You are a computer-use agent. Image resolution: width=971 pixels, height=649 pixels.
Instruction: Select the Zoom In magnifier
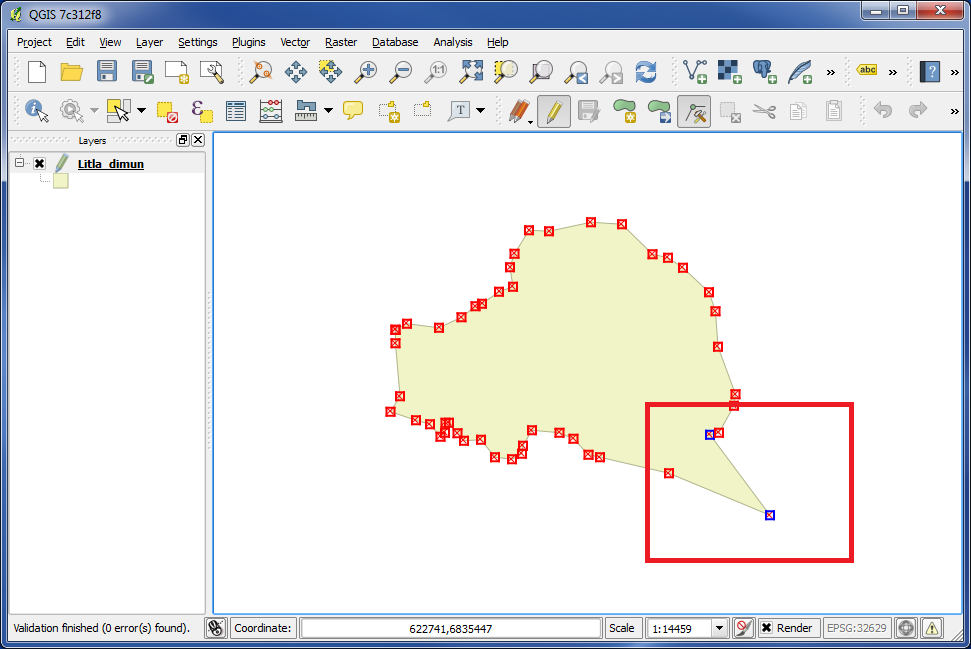click(x=366, y=72)
